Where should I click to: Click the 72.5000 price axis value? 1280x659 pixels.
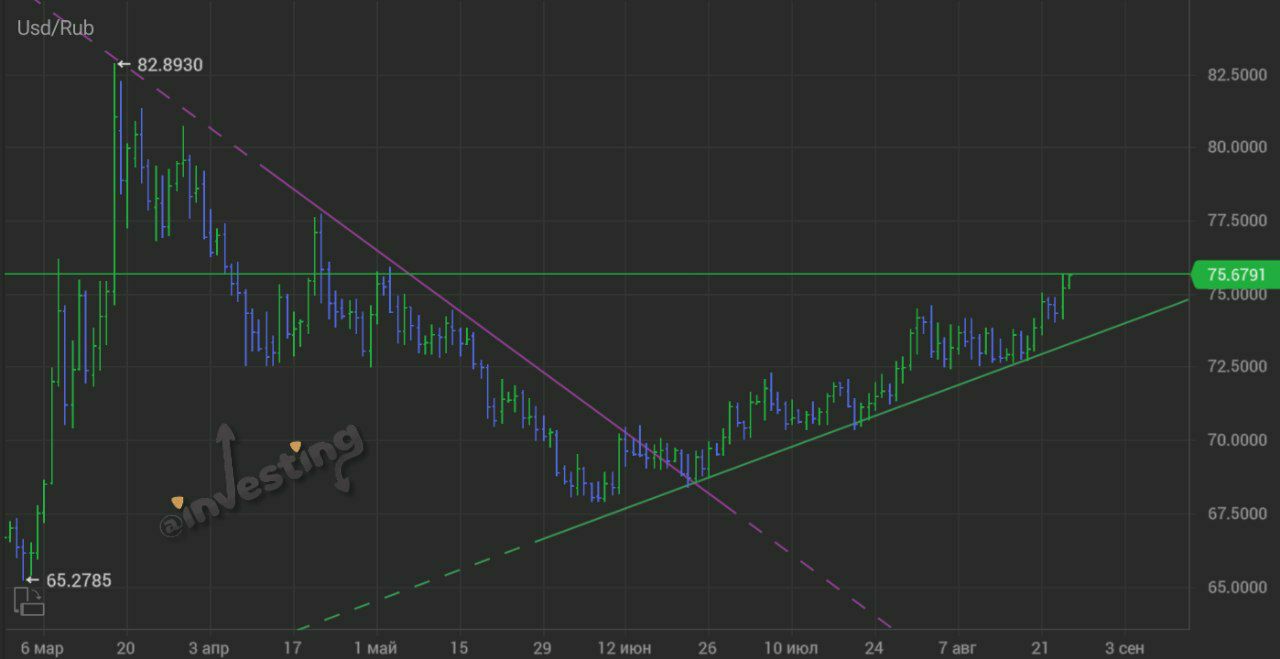pos(1237,367)
